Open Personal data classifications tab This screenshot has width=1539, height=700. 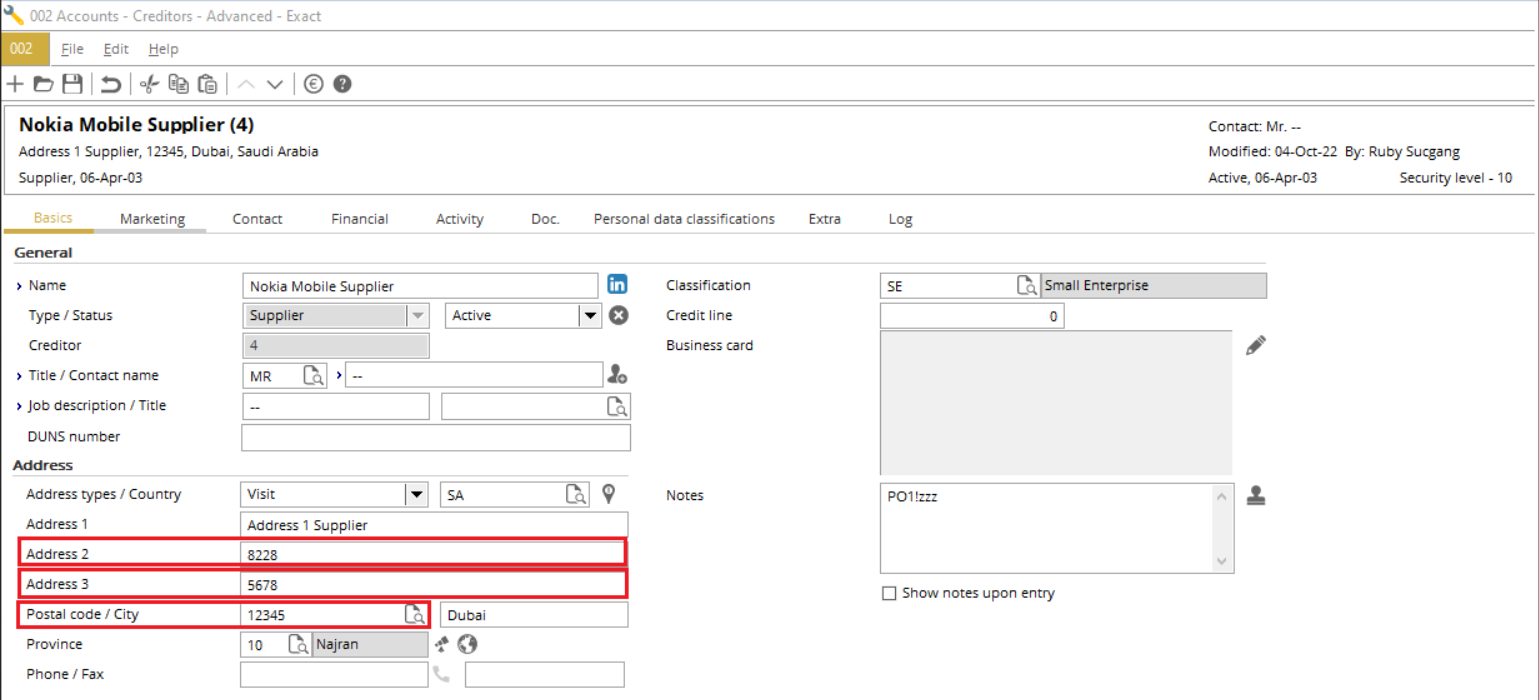[x=684, y=219]
